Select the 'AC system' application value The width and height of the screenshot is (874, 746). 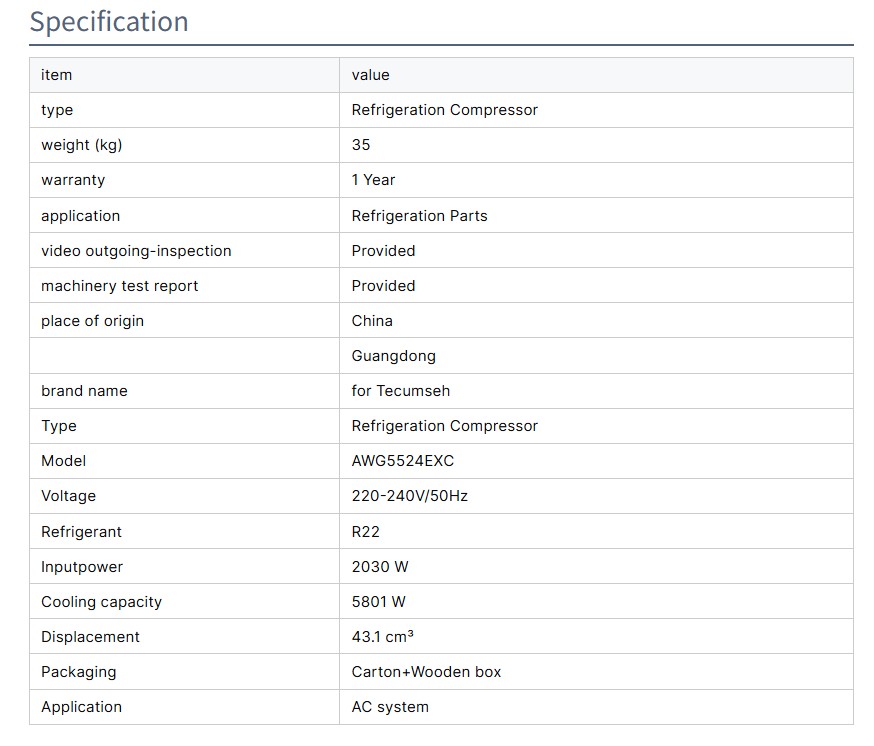[390, 707]
